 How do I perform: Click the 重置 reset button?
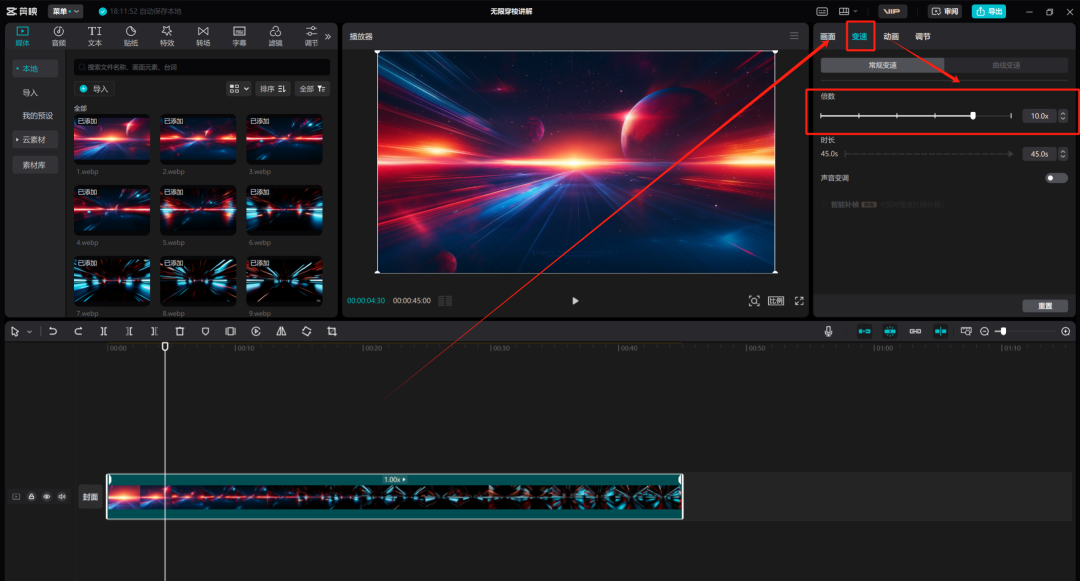1045,306
